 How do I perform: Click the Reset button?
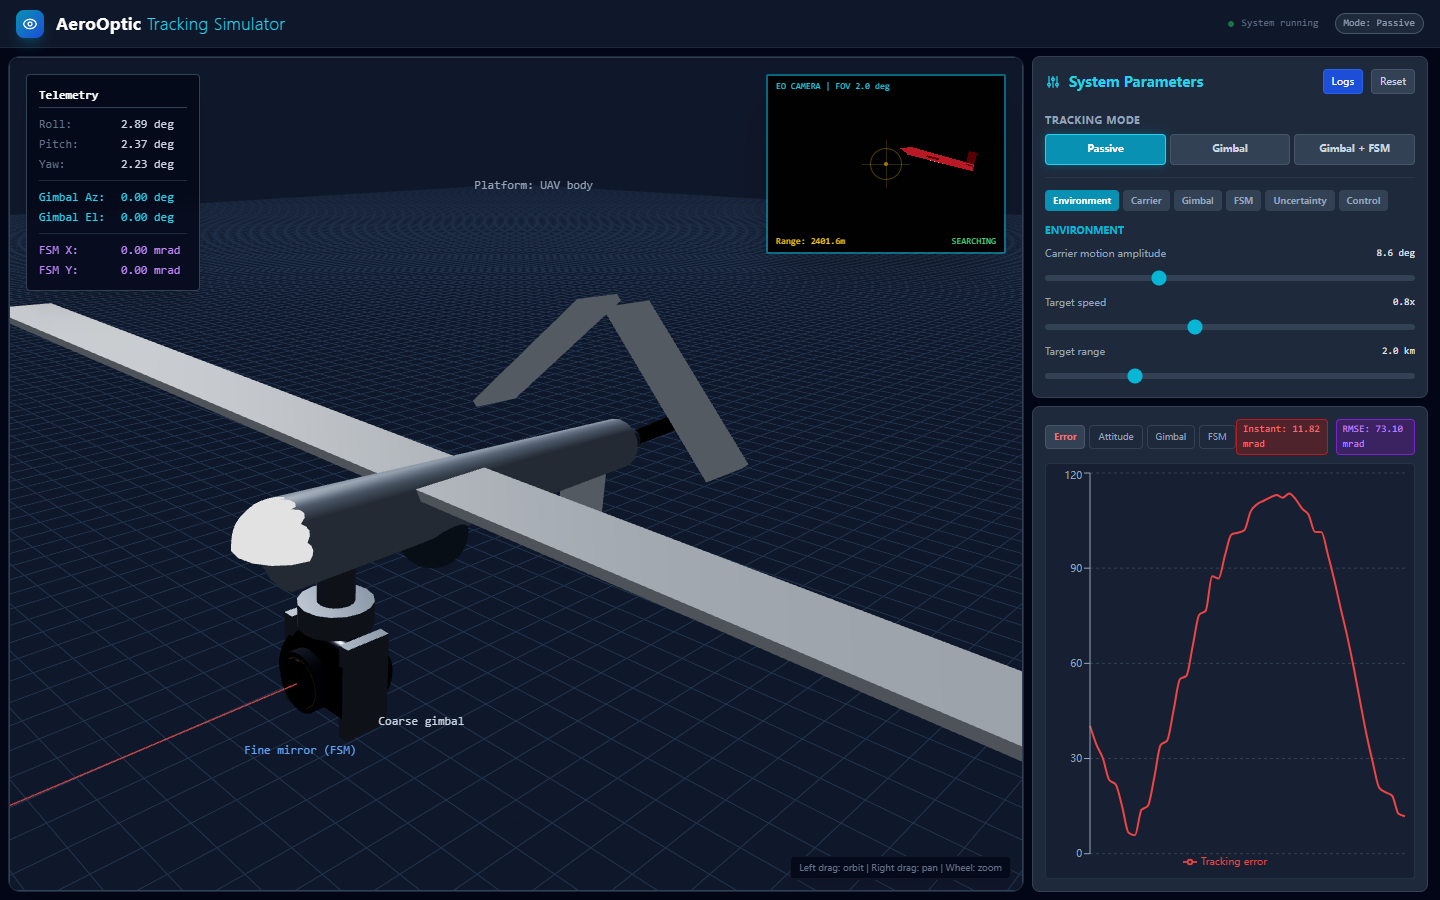tap(1393, 82)
